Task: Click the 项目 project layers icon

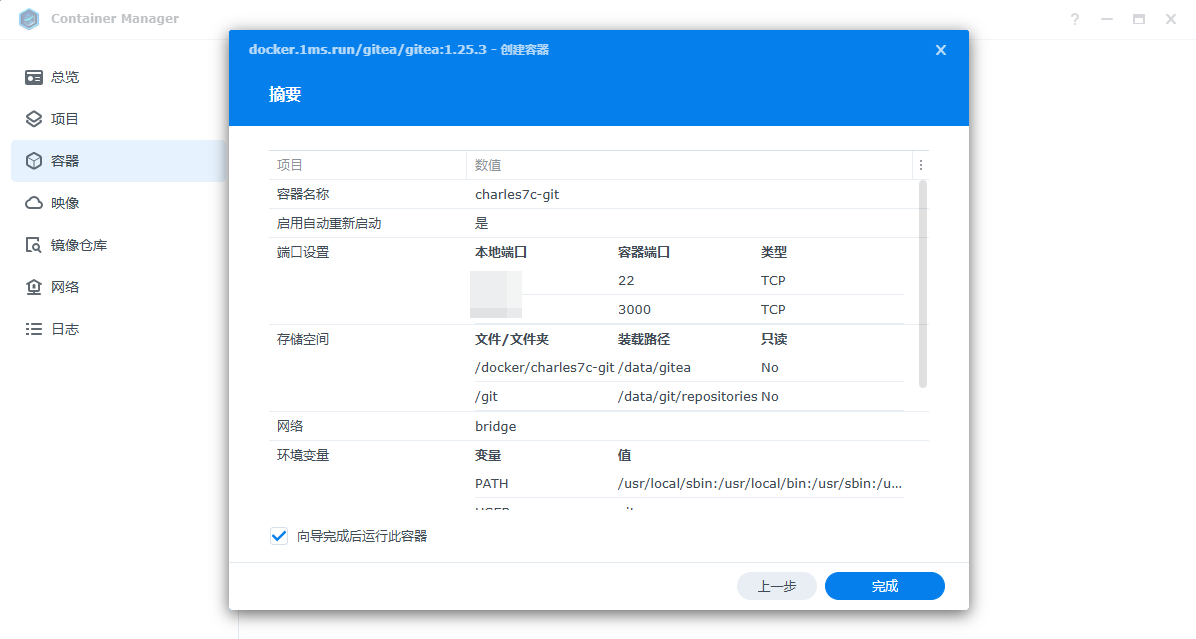Action: pyautogui.click(x=34, y=119)
